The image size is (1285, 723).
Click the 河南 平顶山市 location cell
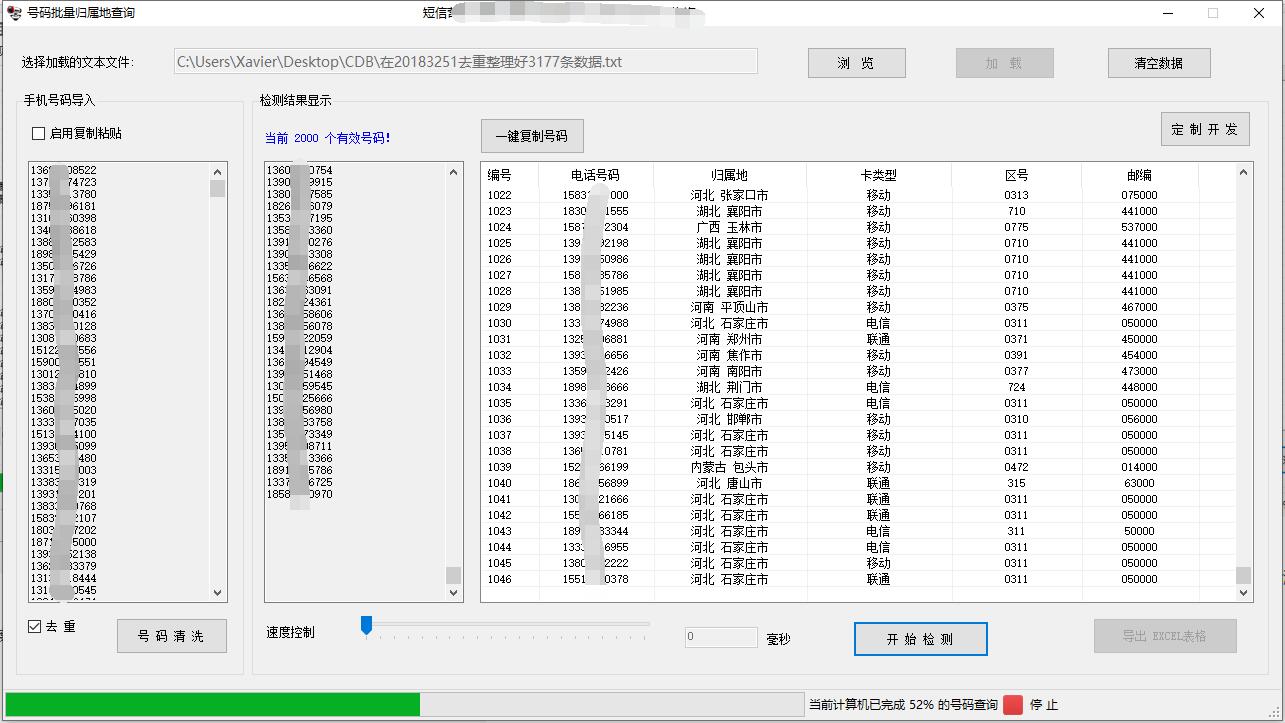(730, 307)
